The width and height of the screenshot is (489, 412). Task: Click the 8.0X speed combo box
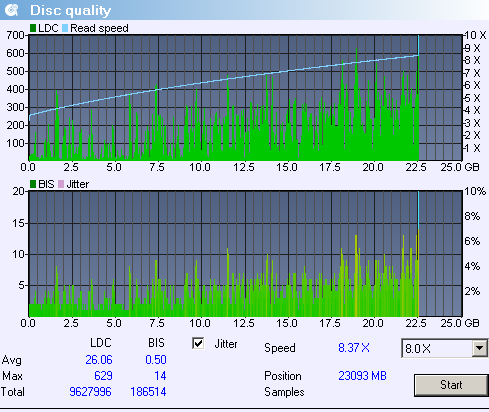[445, 349]
